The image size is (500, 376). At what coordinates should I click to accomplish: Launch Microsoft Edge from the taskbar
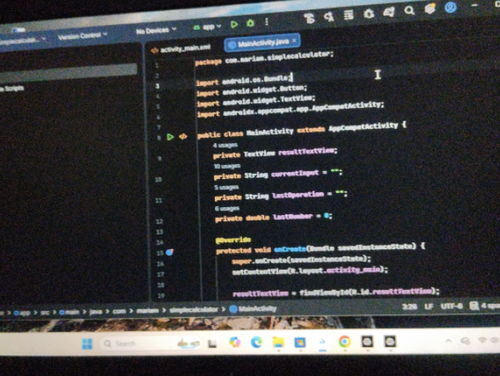(x=256, y=342)
